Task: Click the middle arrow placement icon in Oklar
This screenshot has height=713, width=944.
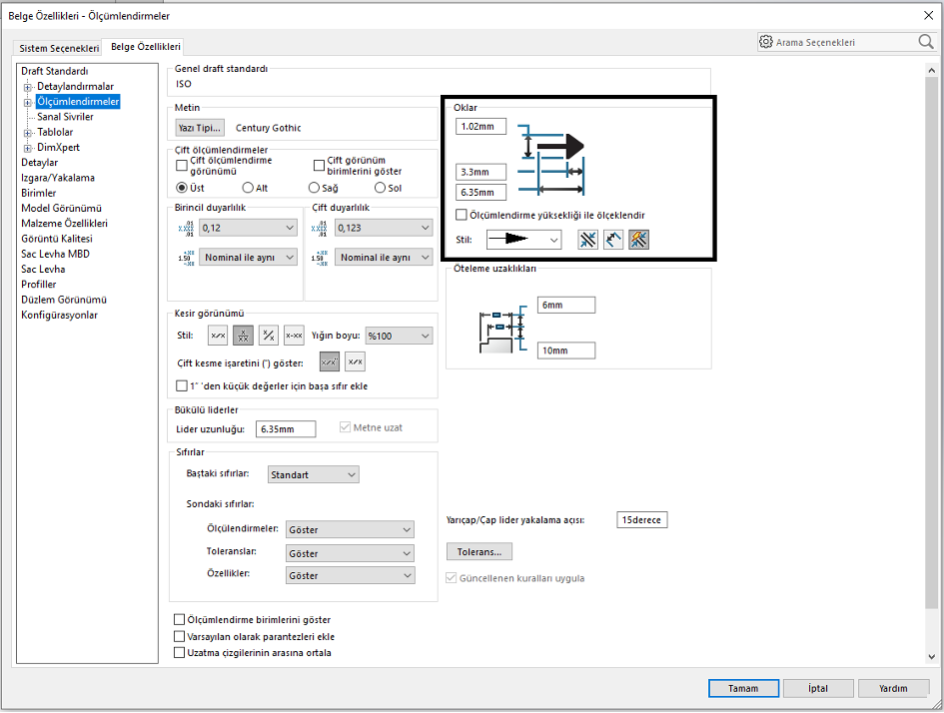Action: tap(613, 239)
